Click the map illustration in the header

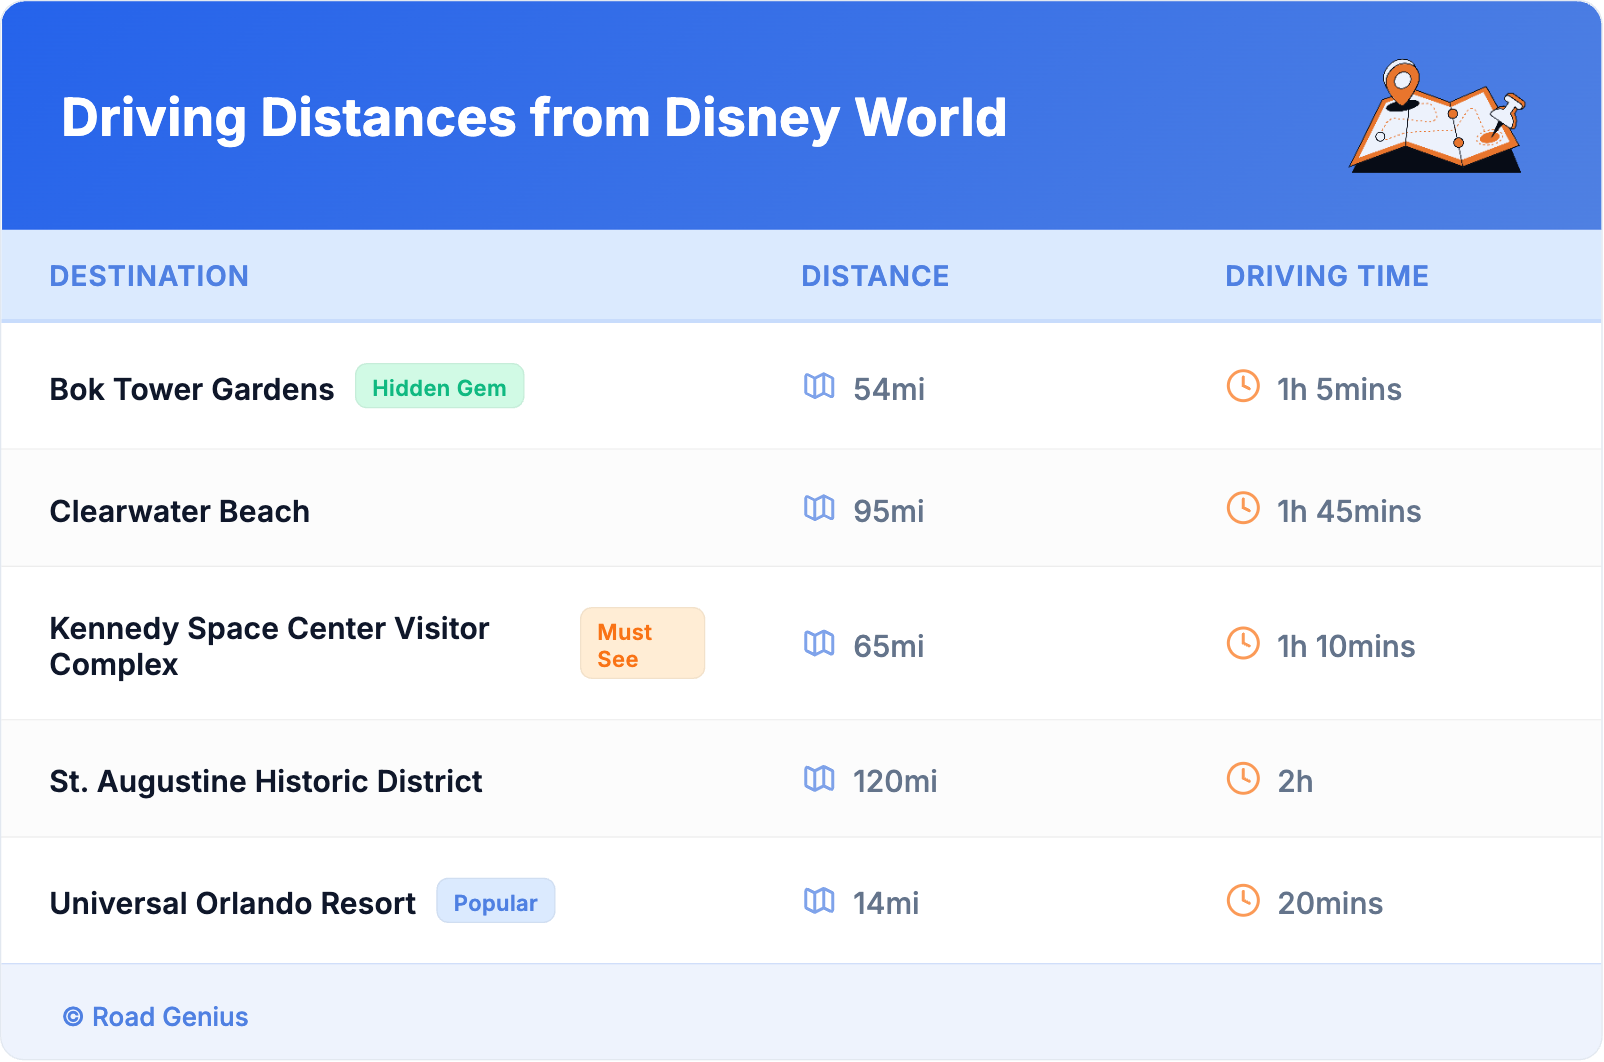[1438, 117]
